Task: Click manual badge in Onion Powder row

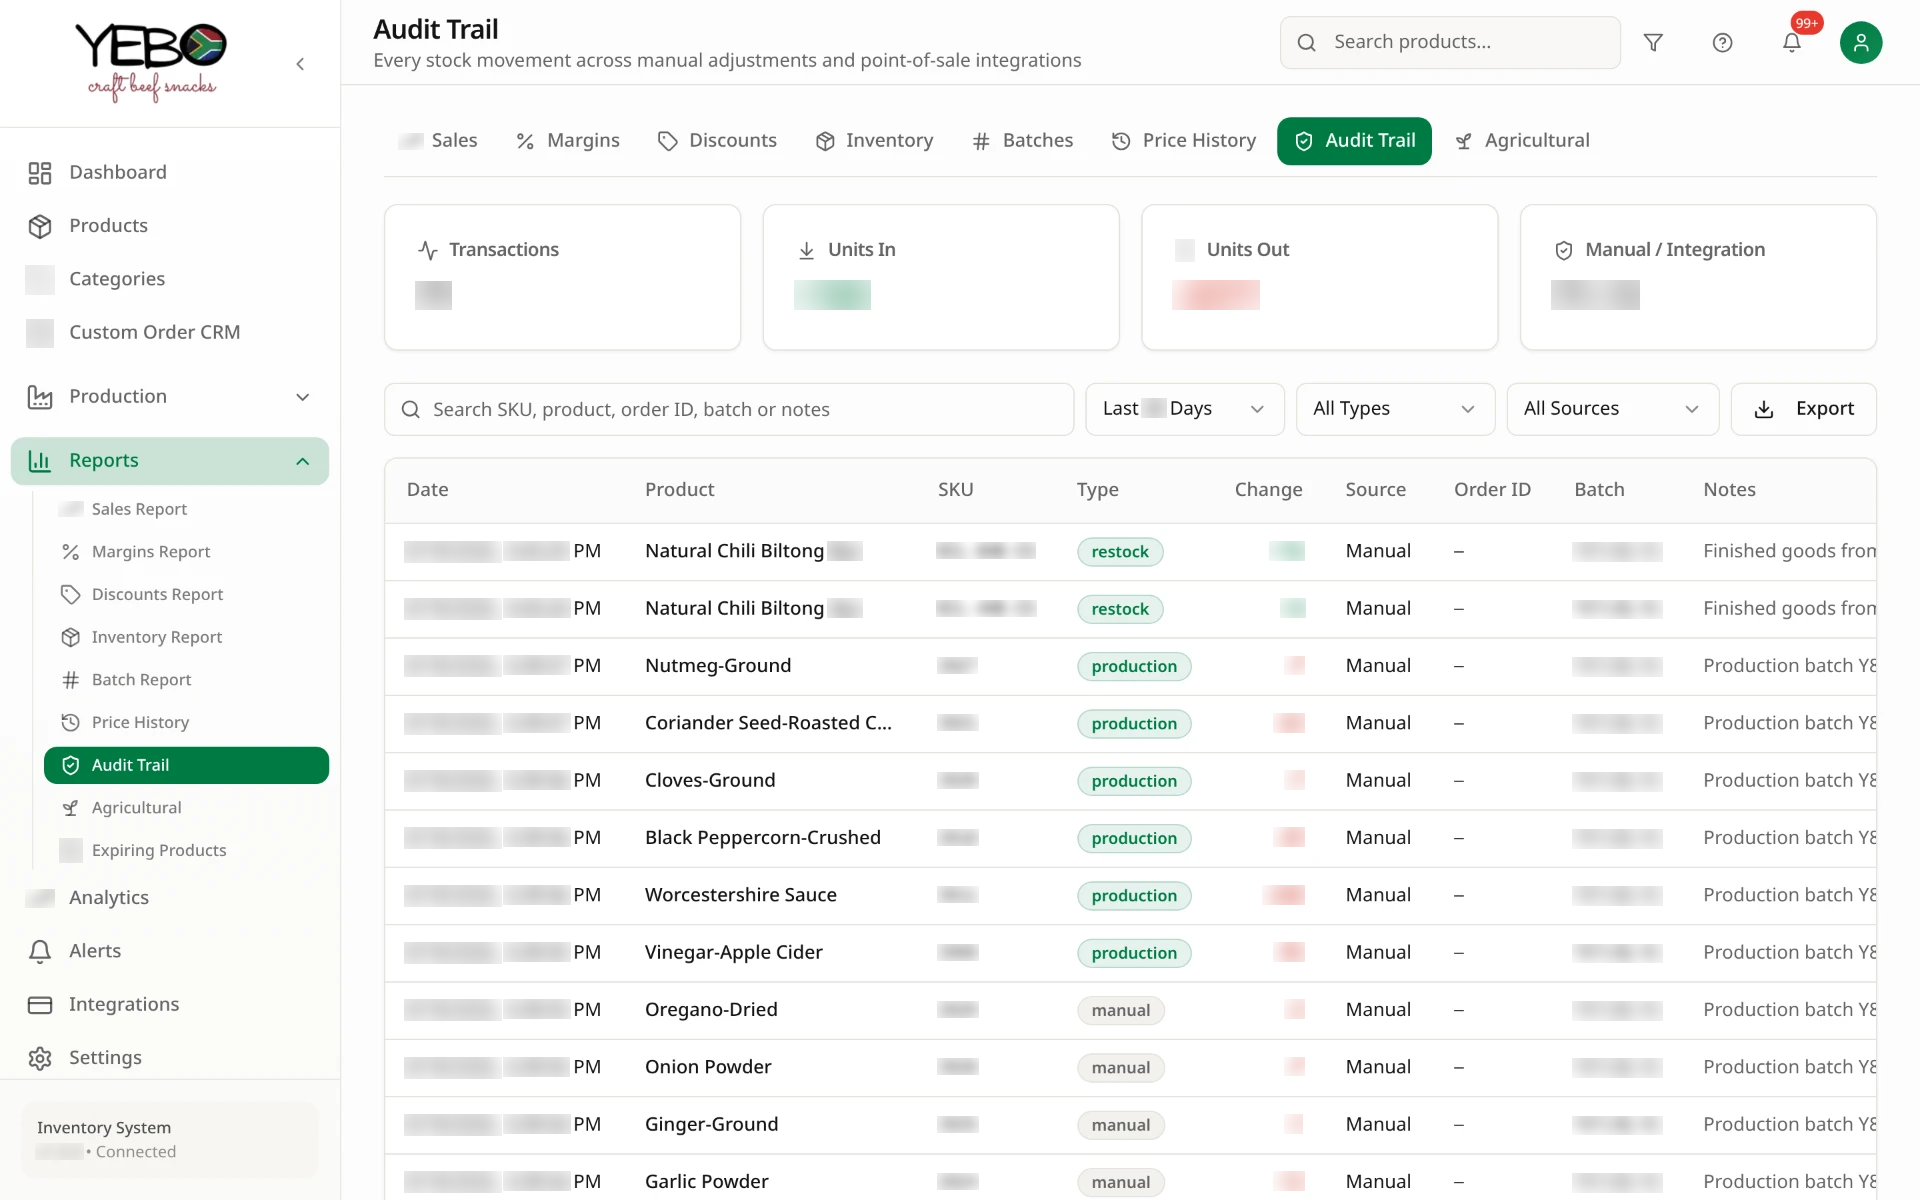Action: (x=1121, y=1067)
